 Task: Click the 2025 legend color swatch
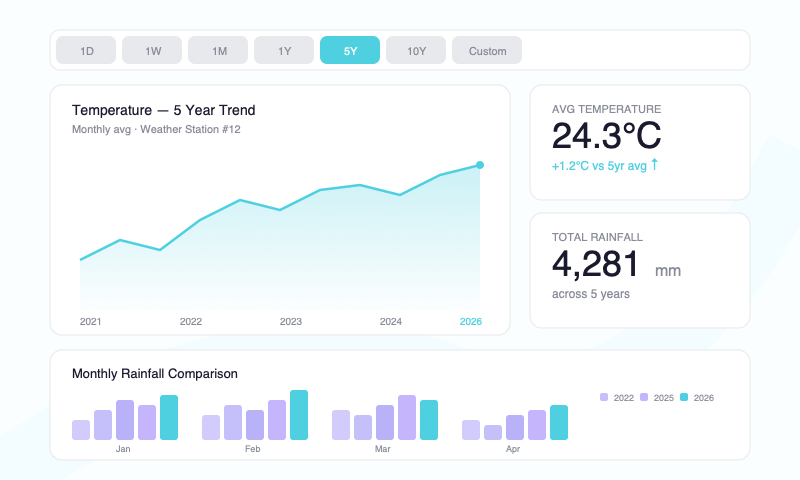(644, 397)
